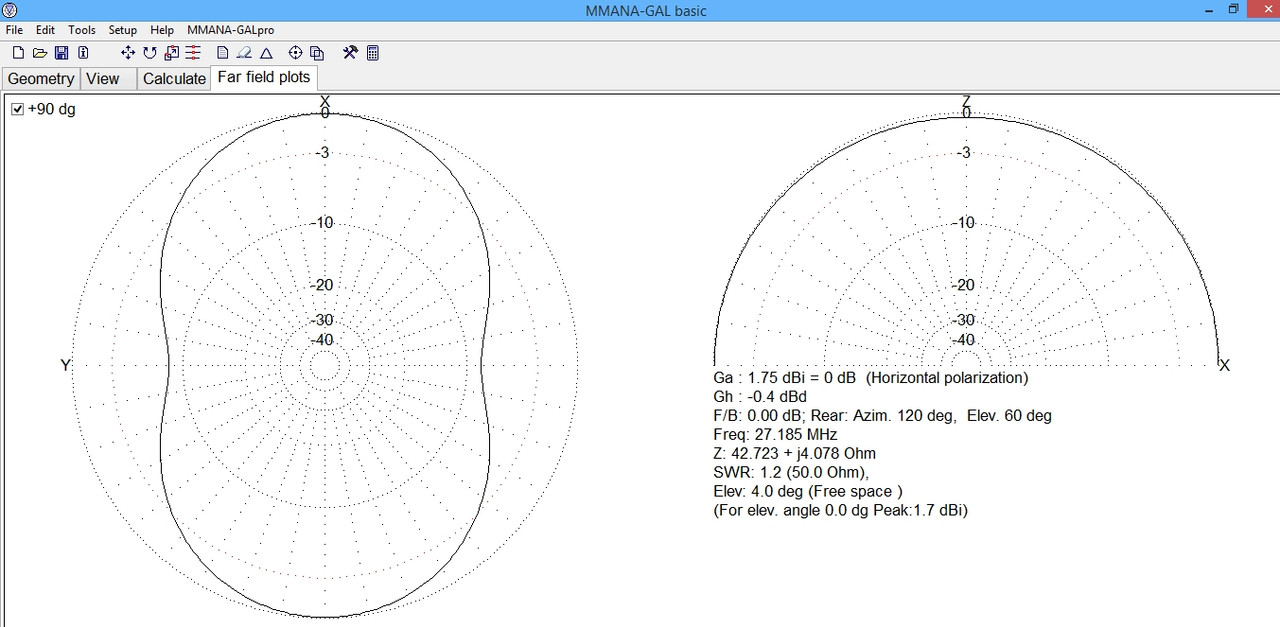Restore down the MMANA-GAL window

pos(1234,10)
